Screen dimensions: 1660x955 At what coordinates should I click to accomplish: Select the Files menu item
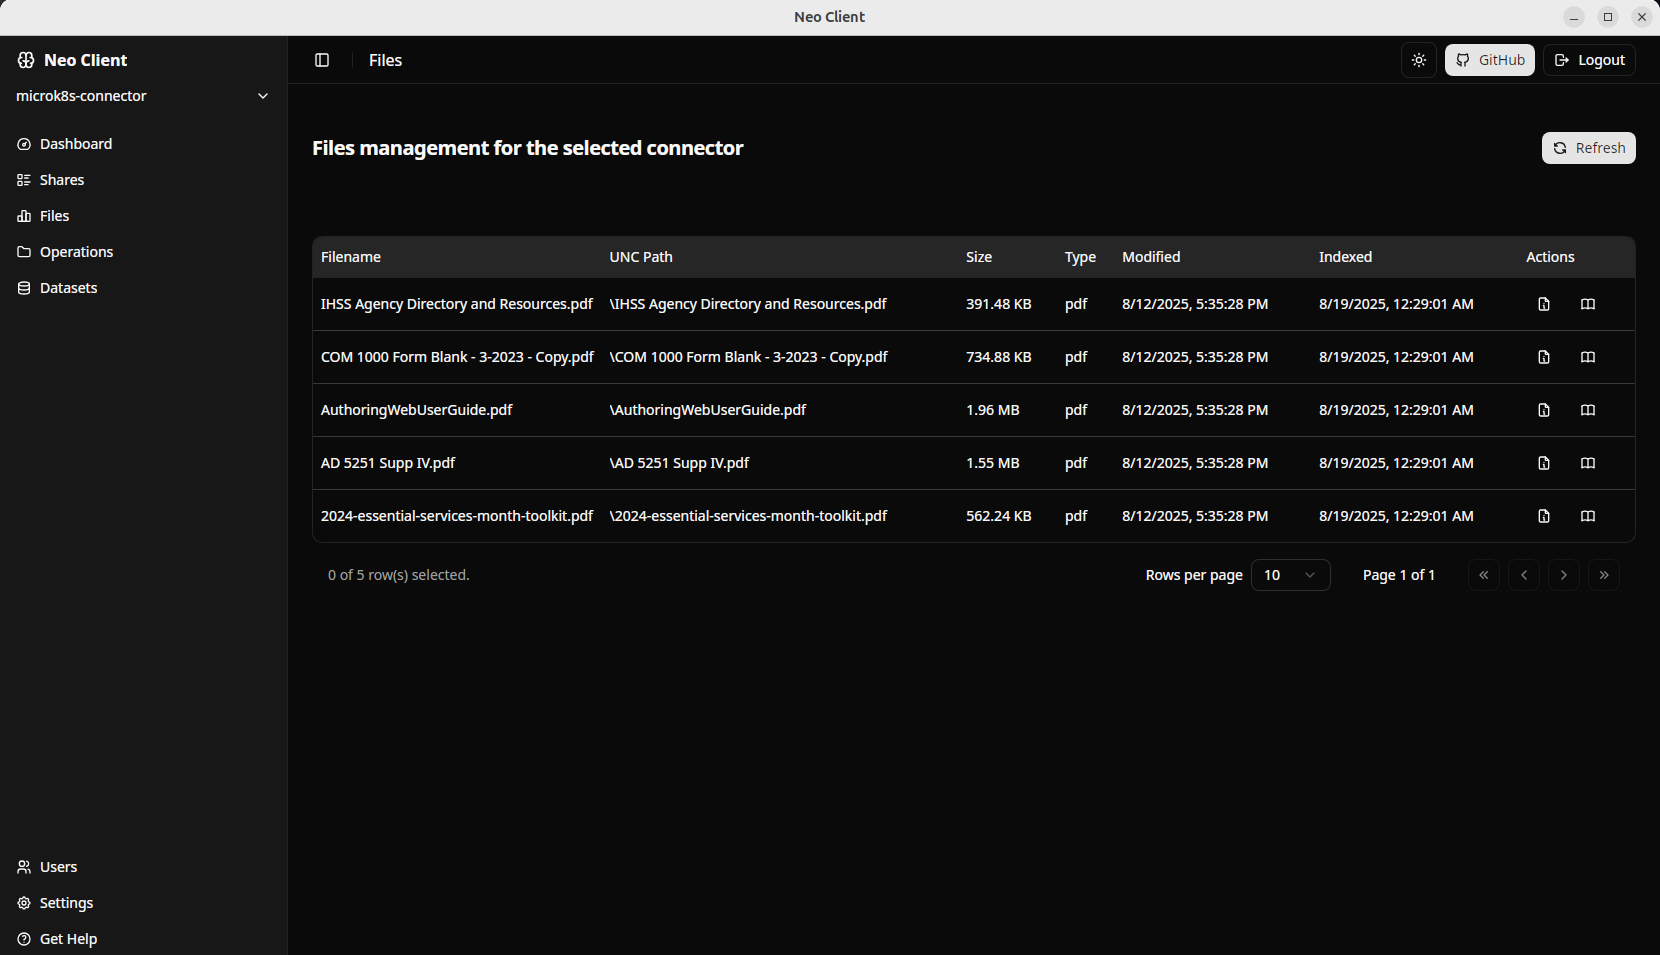tap(54, 215)
